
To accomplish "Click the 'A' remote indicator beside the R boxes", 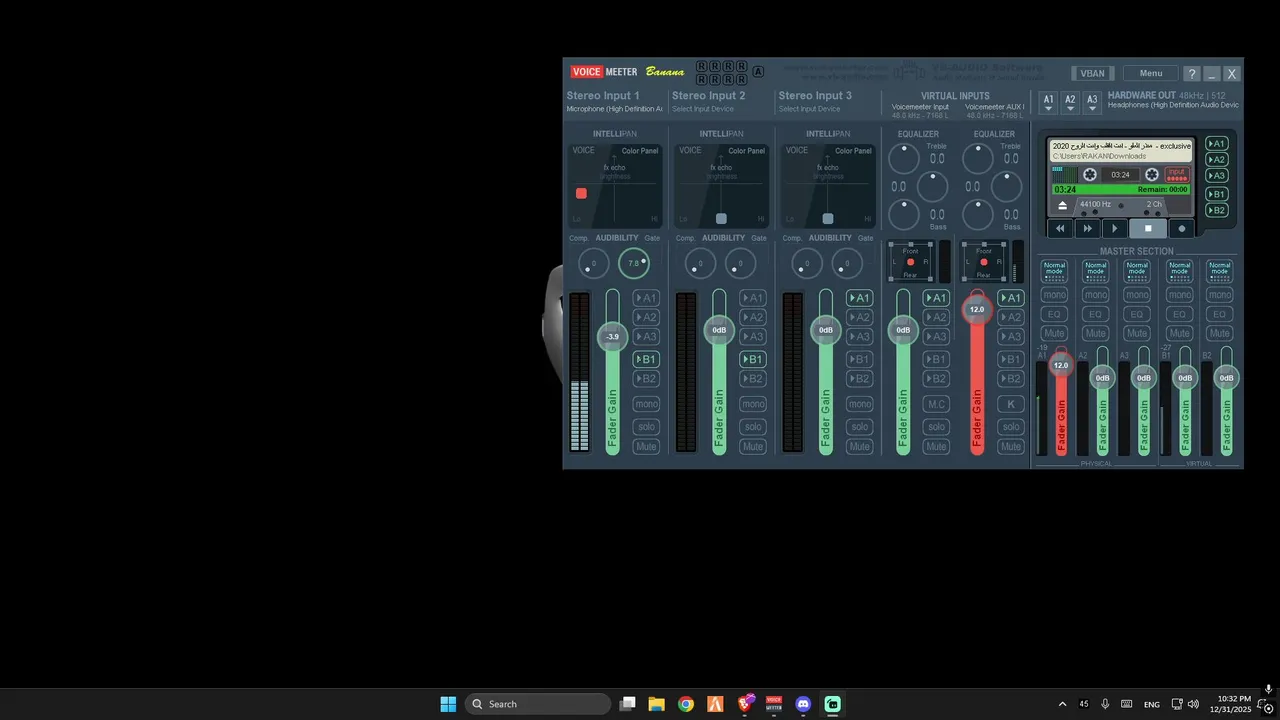I will [758, 72].
